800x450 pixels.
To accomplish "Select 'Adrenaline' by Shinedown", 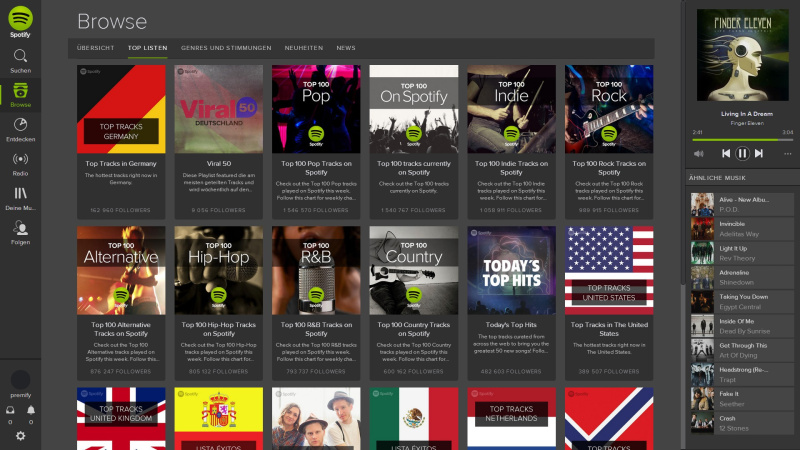I will pyautogui.click(x=742, y=278).
